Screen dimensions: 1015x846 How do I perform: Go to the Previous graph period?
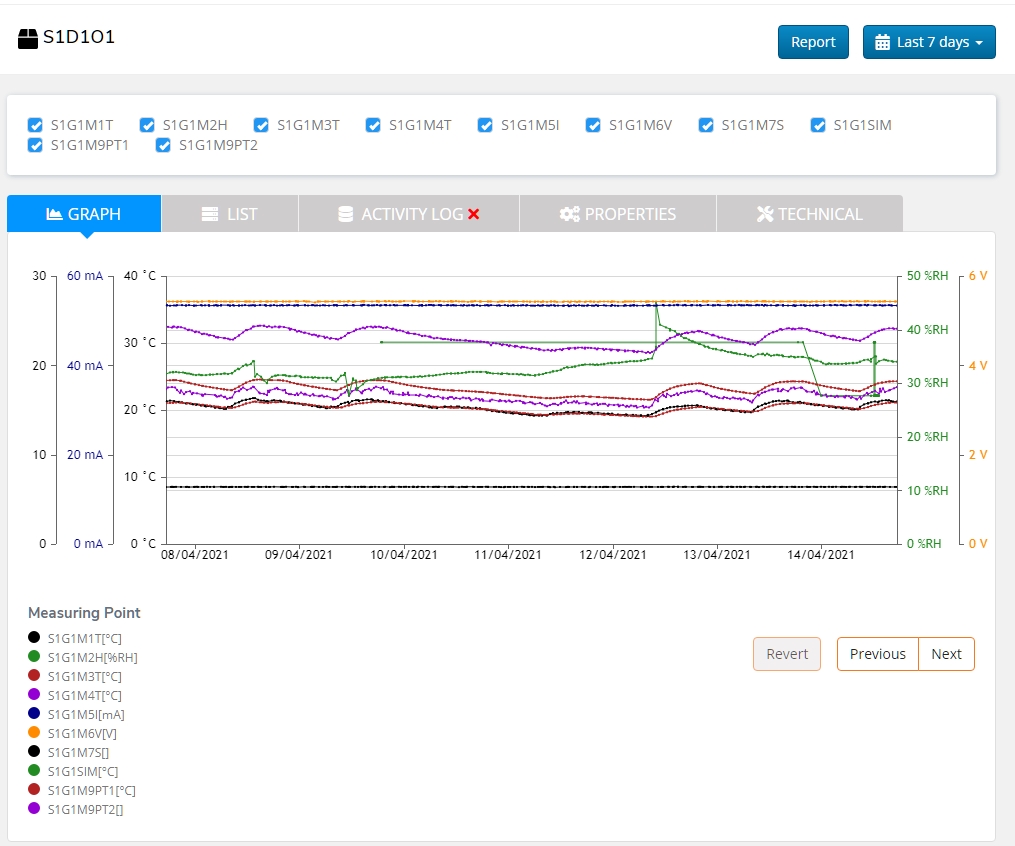pyautogui.click(x=877, y=654)
